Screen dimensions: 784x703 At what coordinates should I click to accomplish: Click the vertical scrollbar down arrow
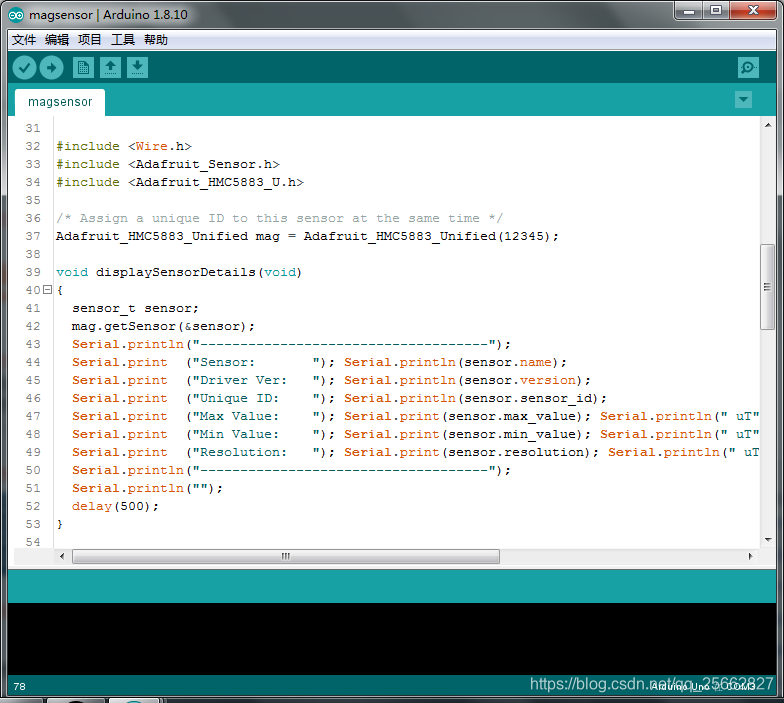point(768,540)
